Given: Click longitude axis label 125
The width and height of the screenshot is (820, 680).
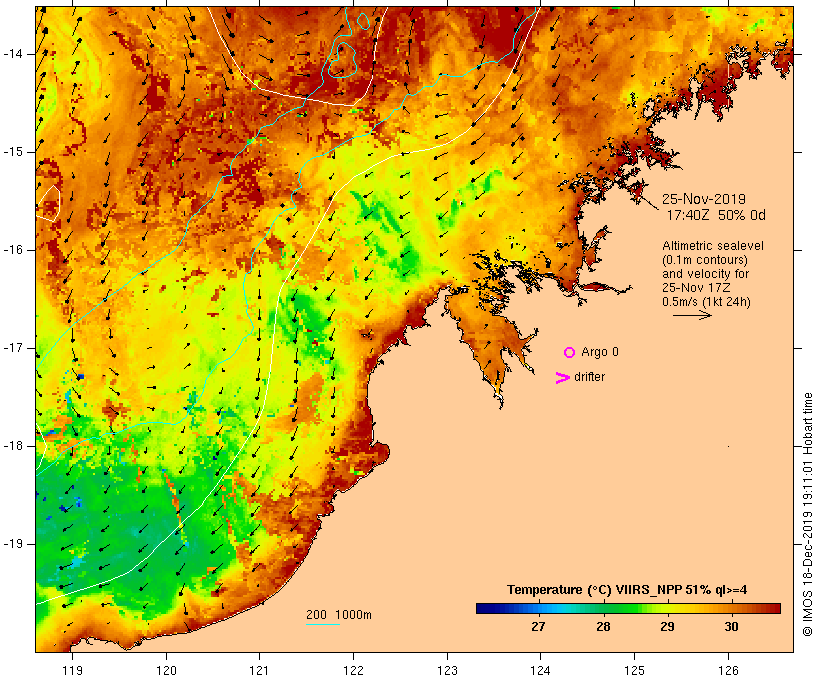Looking at the screenshot, I should (x=635, y=670).
